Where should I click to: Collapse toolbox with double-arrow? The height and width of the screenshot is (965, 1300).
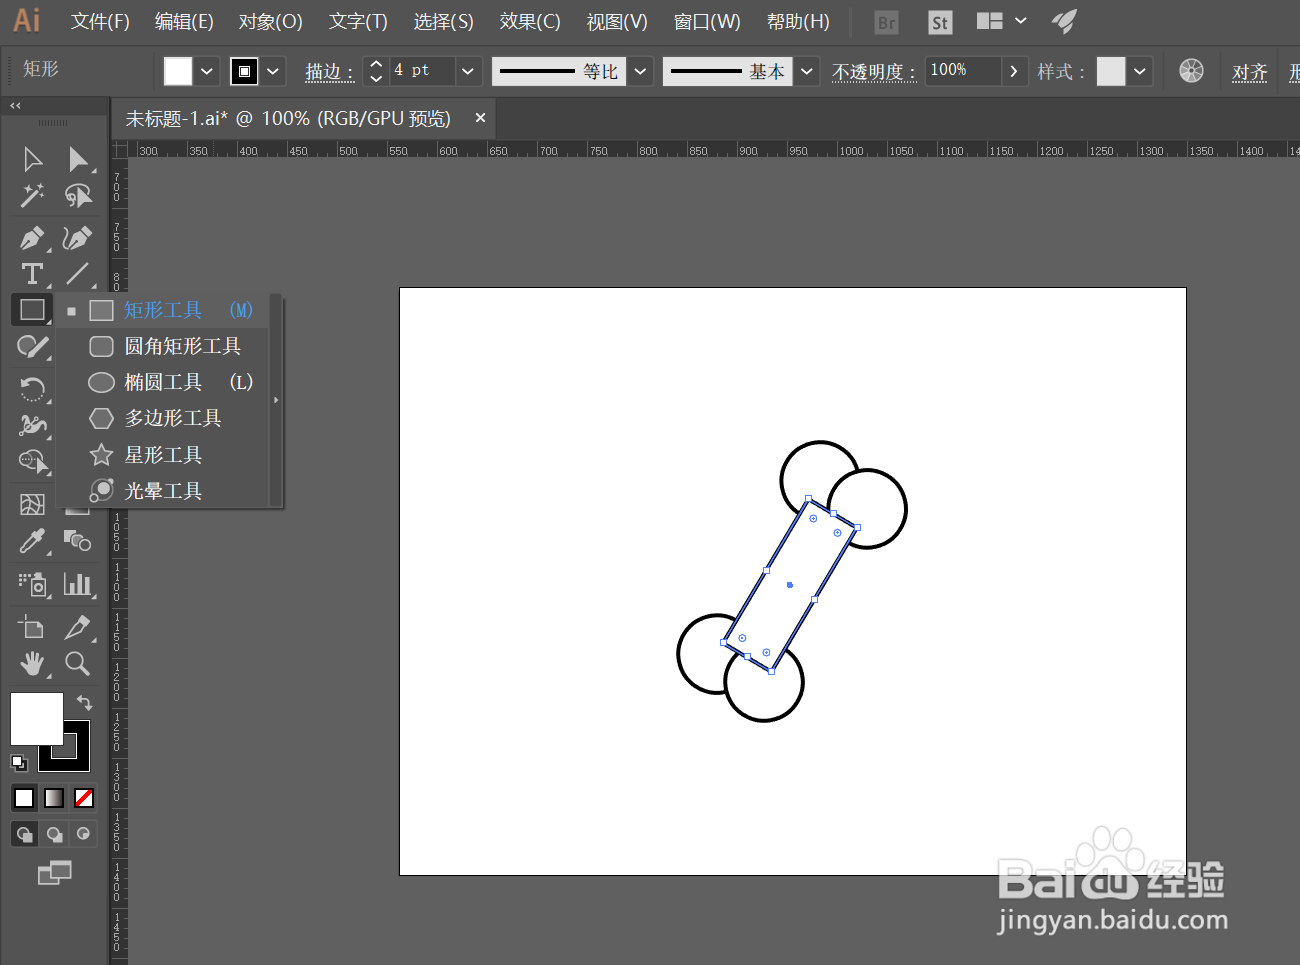coord(15,105)
